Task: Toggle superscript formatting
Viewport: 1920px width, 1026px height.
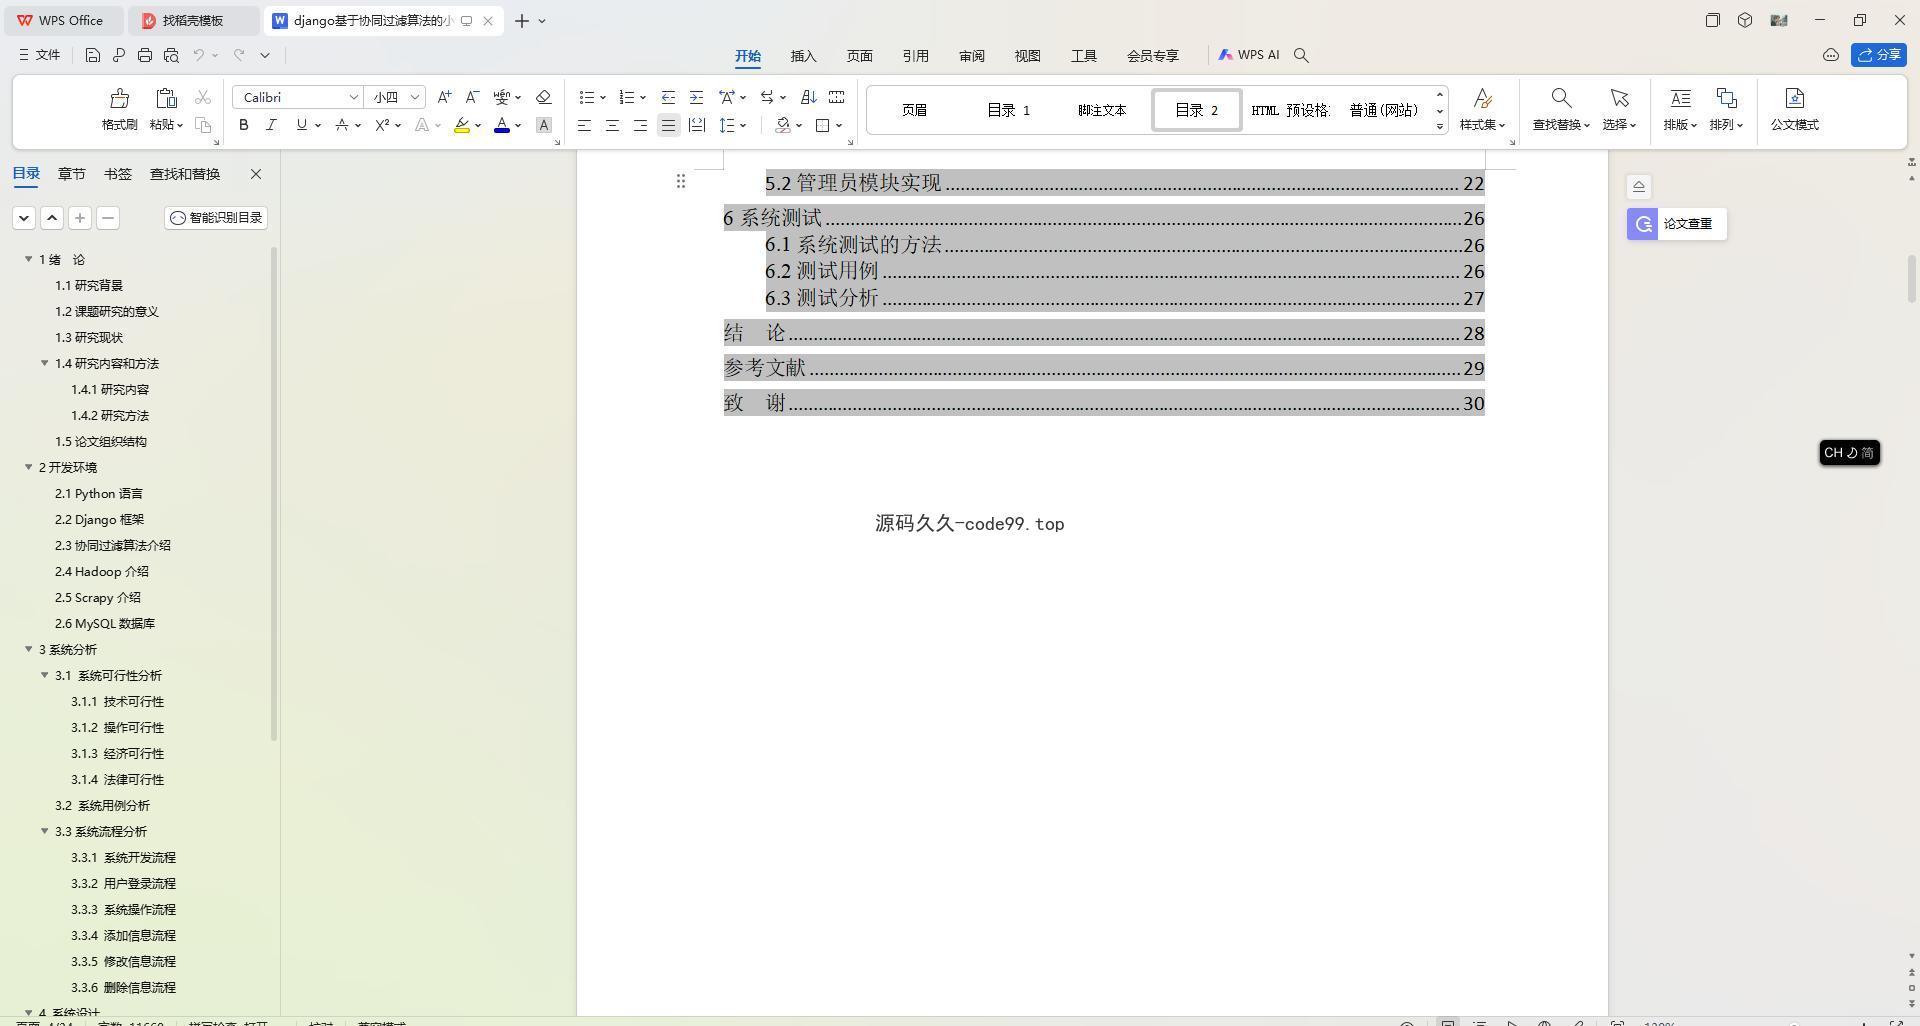Action: pyautogui.click(x=381, y=125)
